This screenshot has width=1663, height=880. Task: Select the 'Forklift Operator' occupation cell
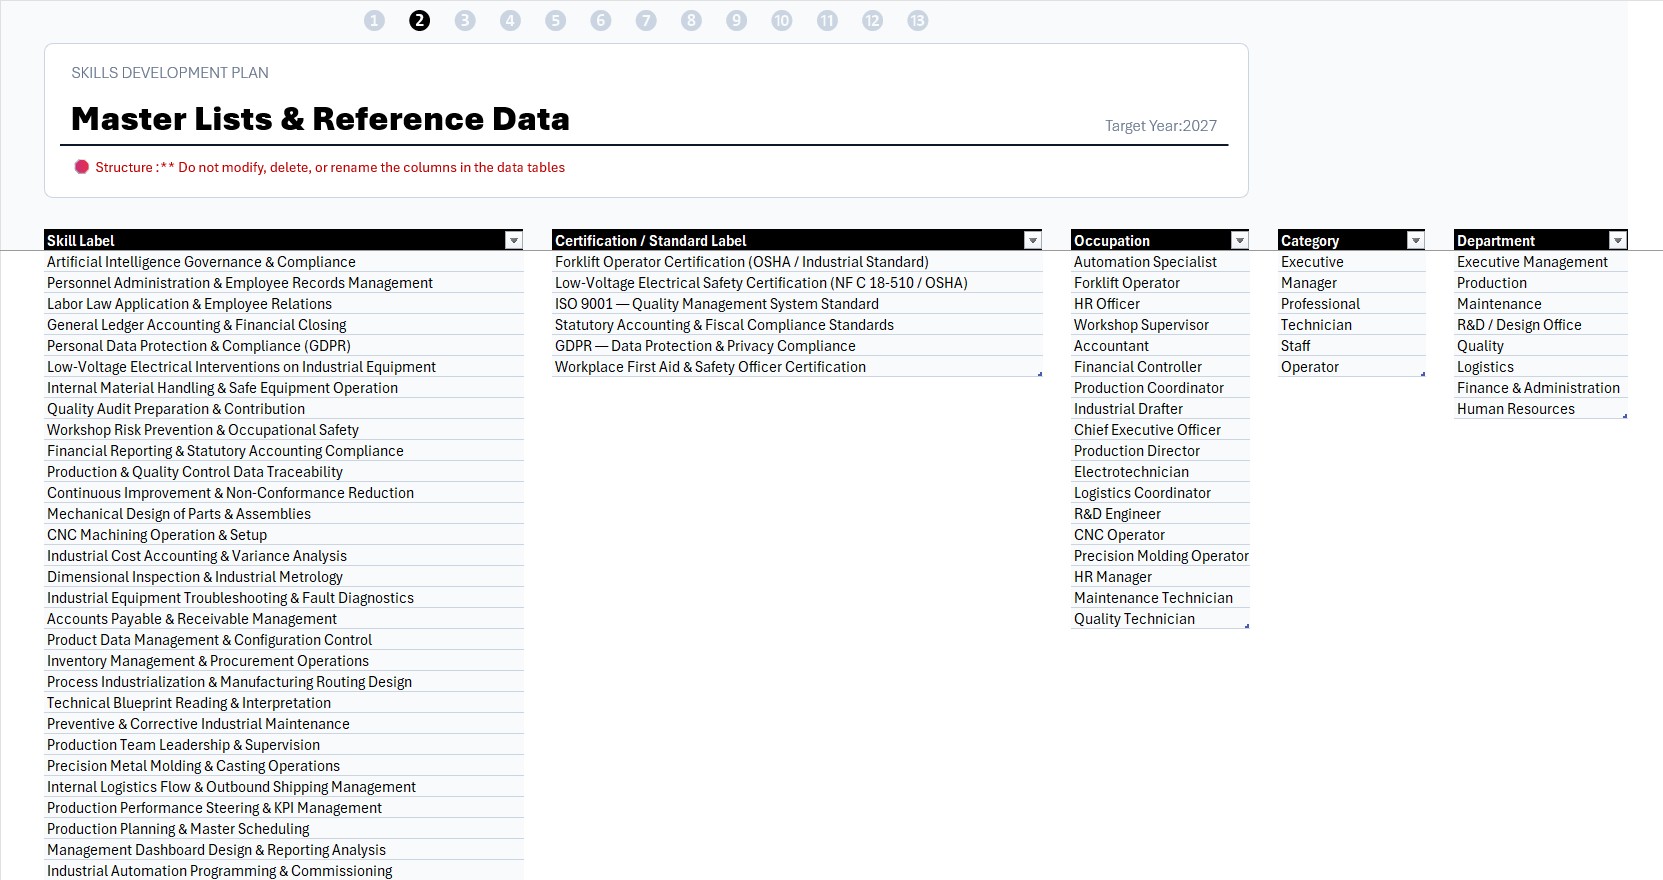tap(1160, 283)
